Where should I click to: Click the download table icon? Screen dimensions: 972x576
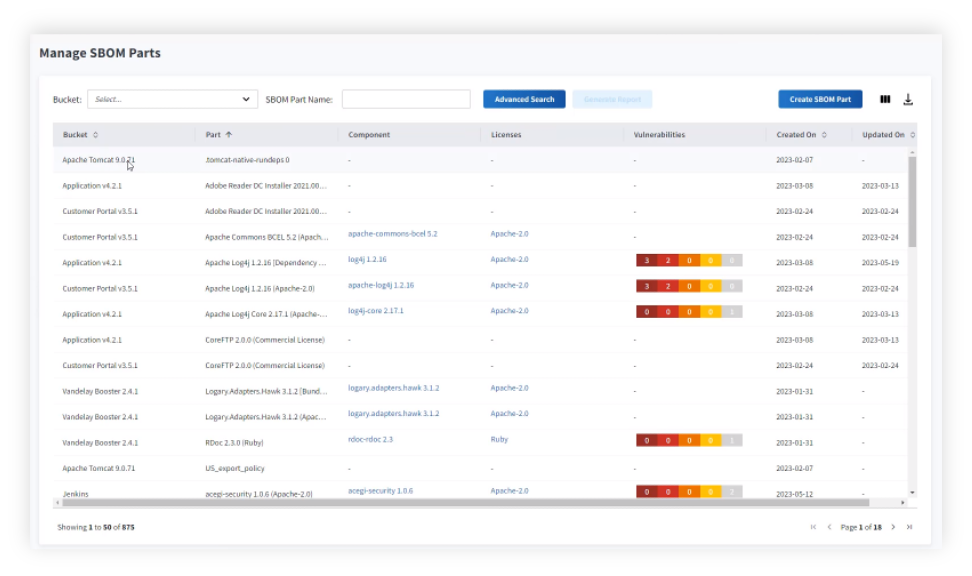click(x=908, y=99)
